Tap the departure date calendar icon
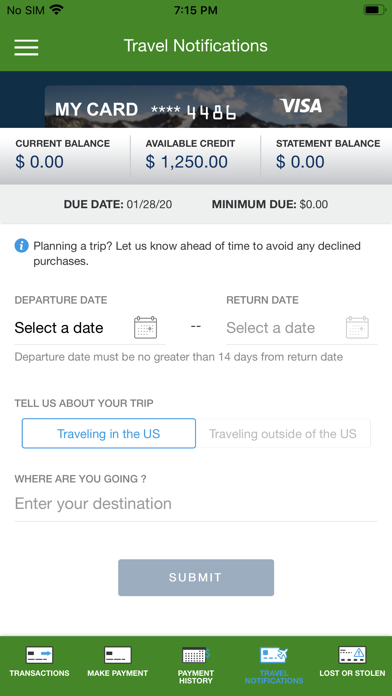This screenshot has height=696, width=392. [x=146, y=328]
